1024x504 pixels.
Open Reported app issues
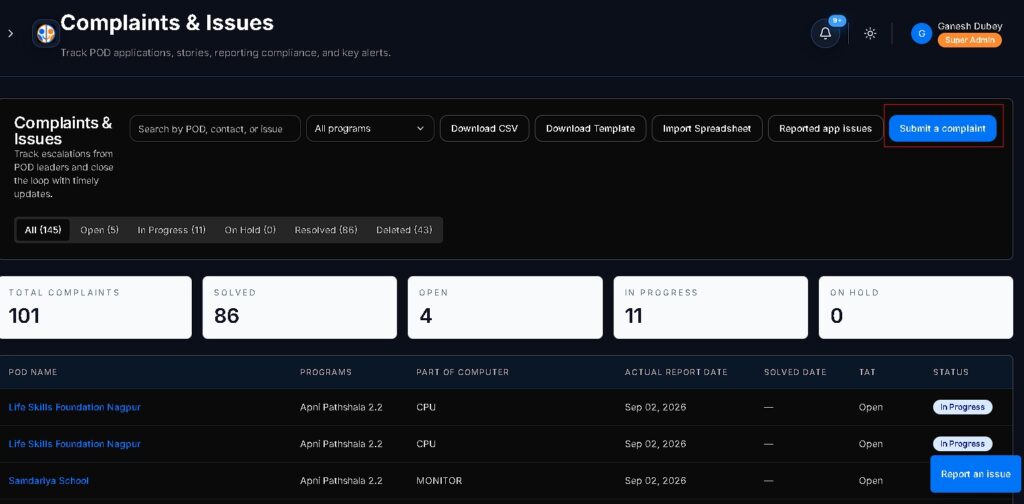tap(825, 129)
